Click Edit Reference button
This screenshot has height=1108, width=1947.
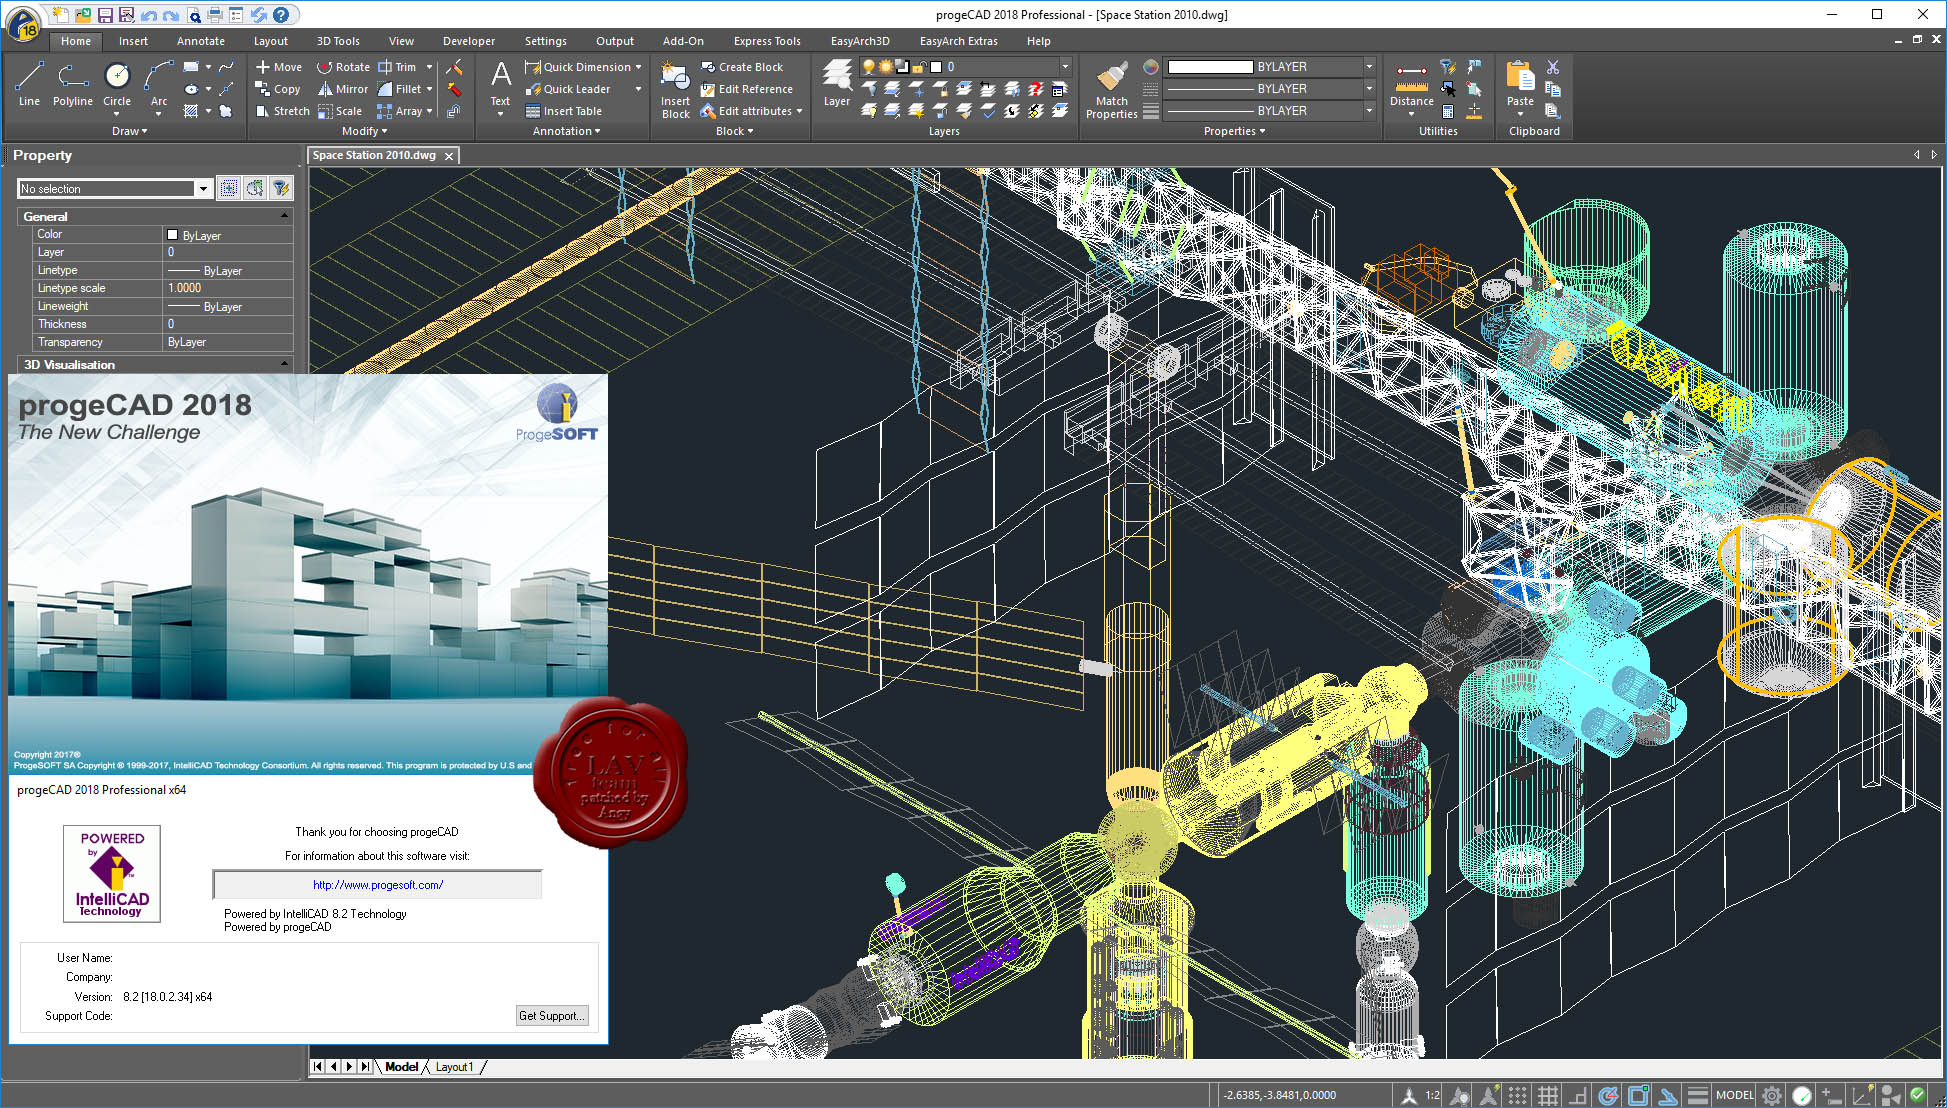pos(747,89)
